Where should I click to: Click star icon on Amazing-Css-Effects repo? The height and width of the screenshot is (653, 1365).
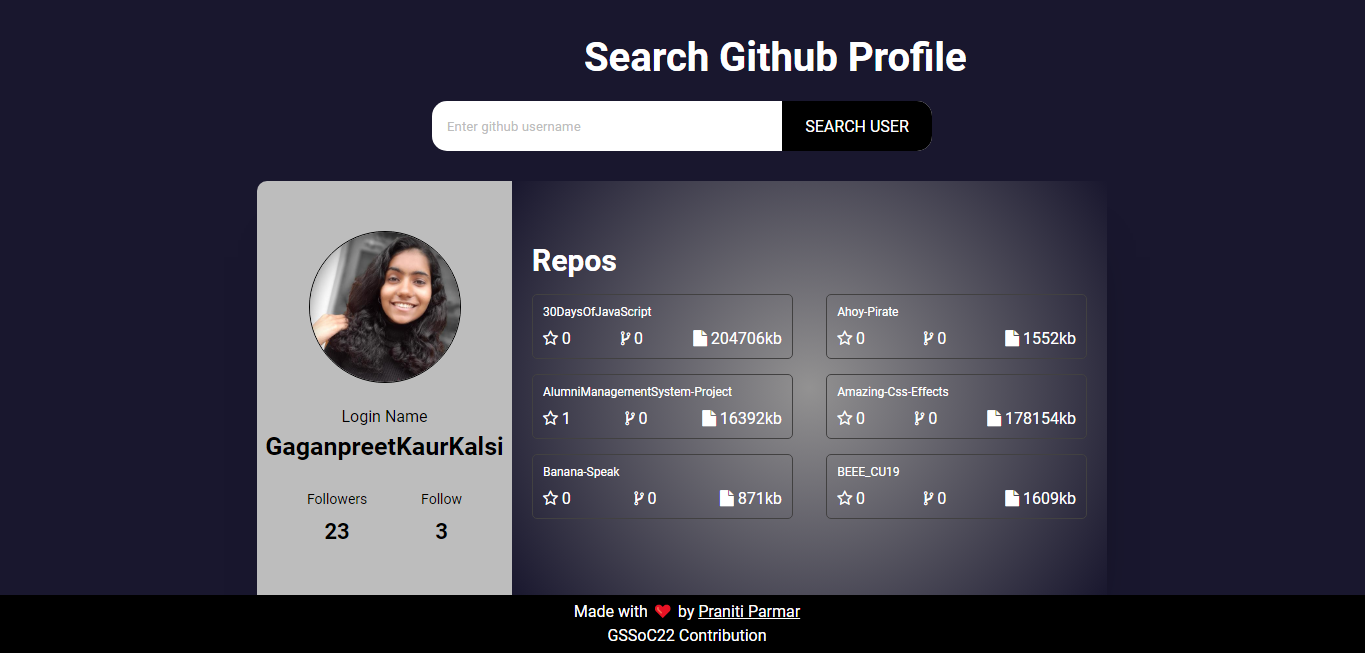coord(845,419)
